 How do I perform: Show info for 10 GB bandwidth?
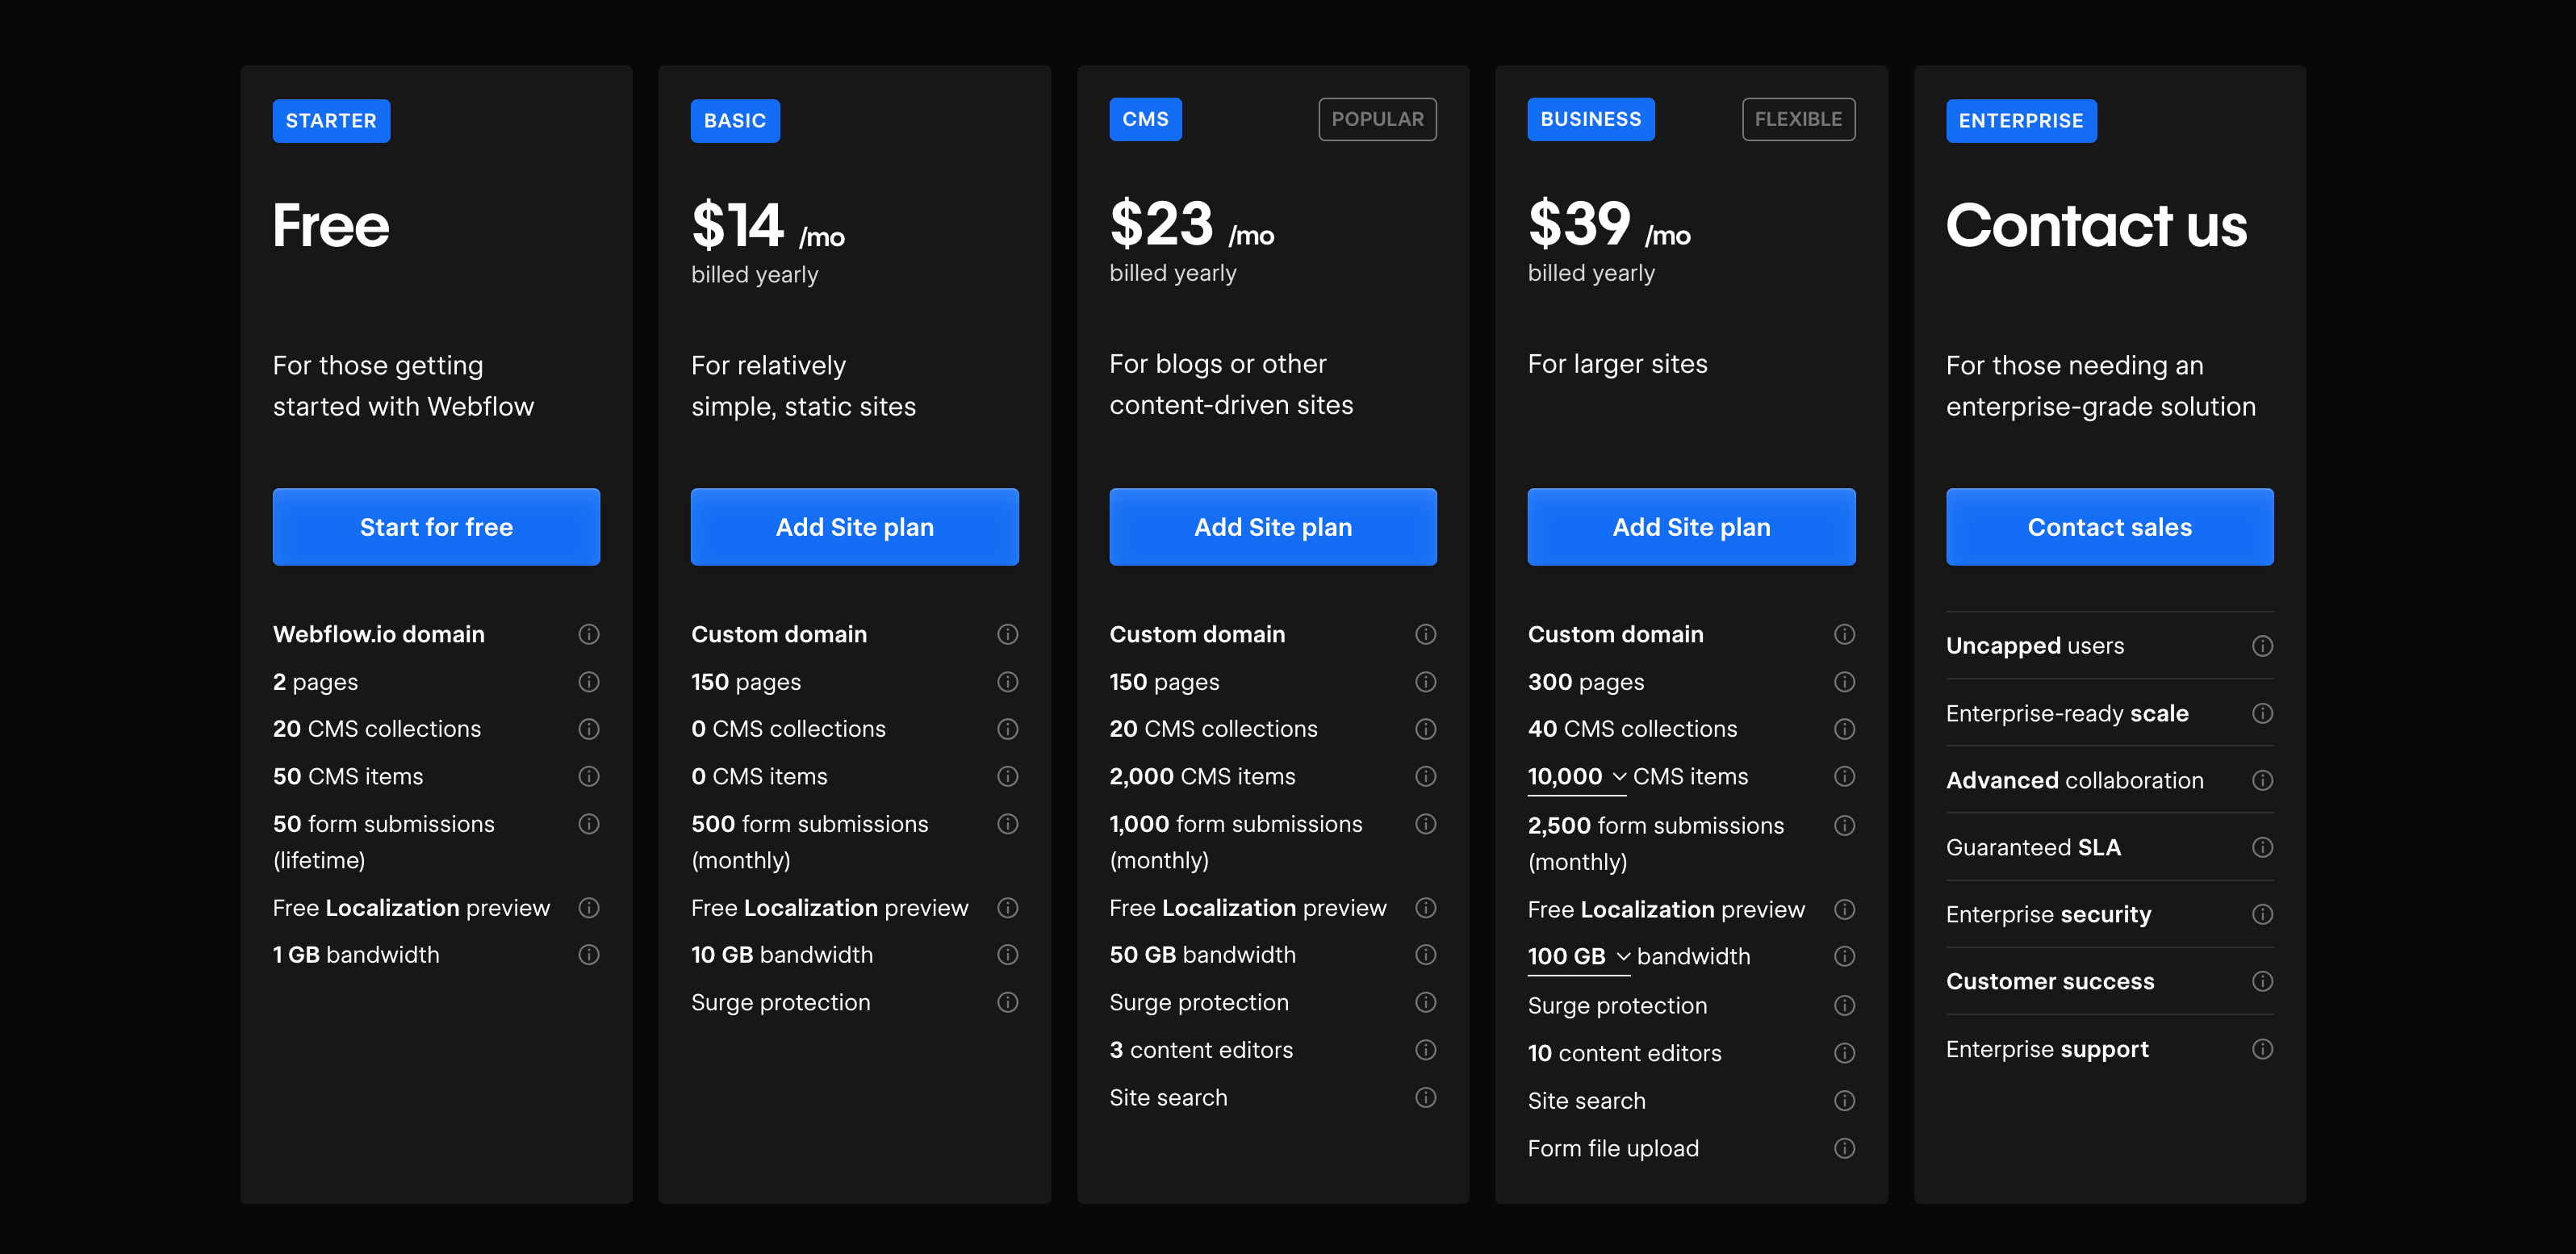click(x=1008, y=955)
